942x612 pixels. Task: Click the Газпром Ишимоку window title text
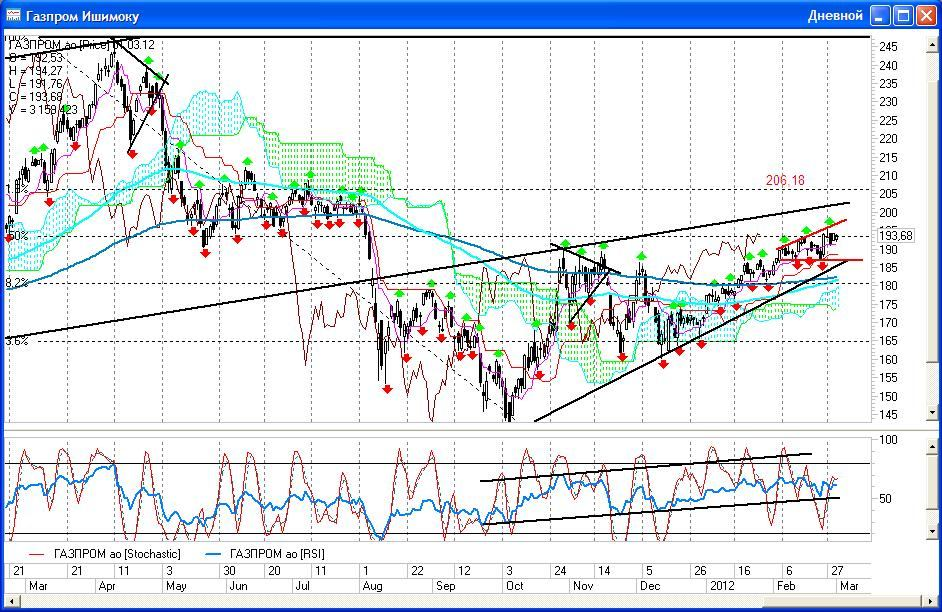click(83, 16)
